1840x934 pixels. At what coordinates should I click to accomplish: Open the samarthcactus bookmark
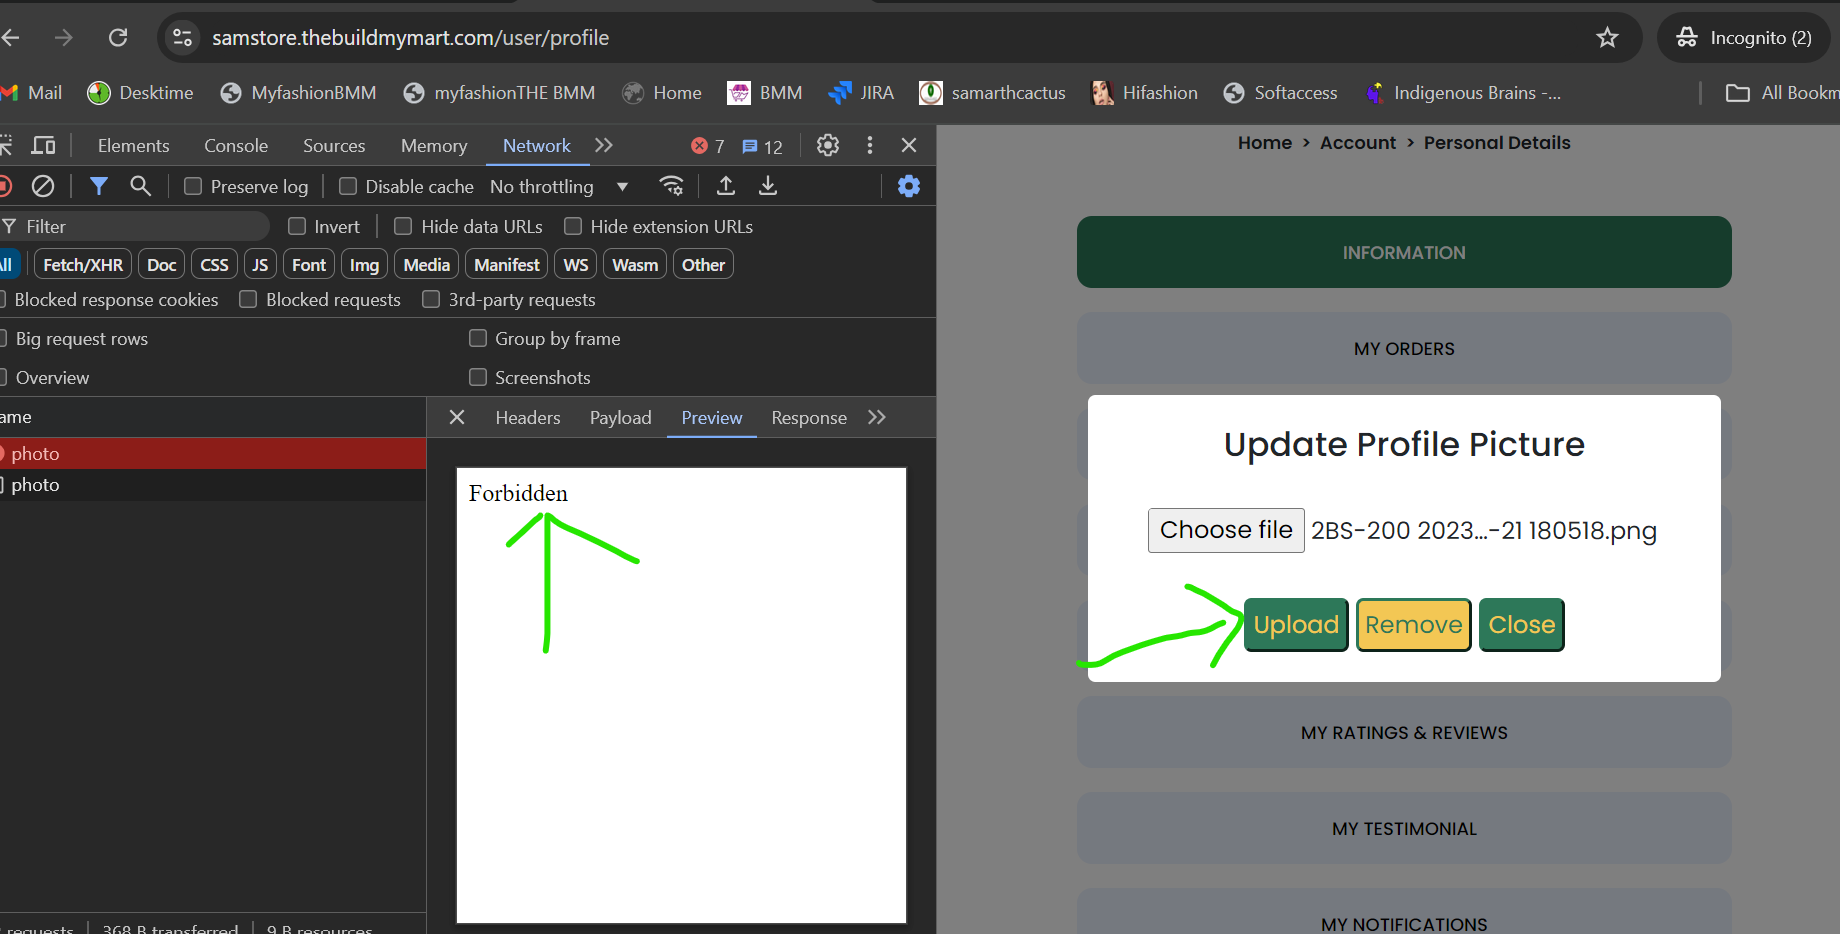tap(992, 93)
